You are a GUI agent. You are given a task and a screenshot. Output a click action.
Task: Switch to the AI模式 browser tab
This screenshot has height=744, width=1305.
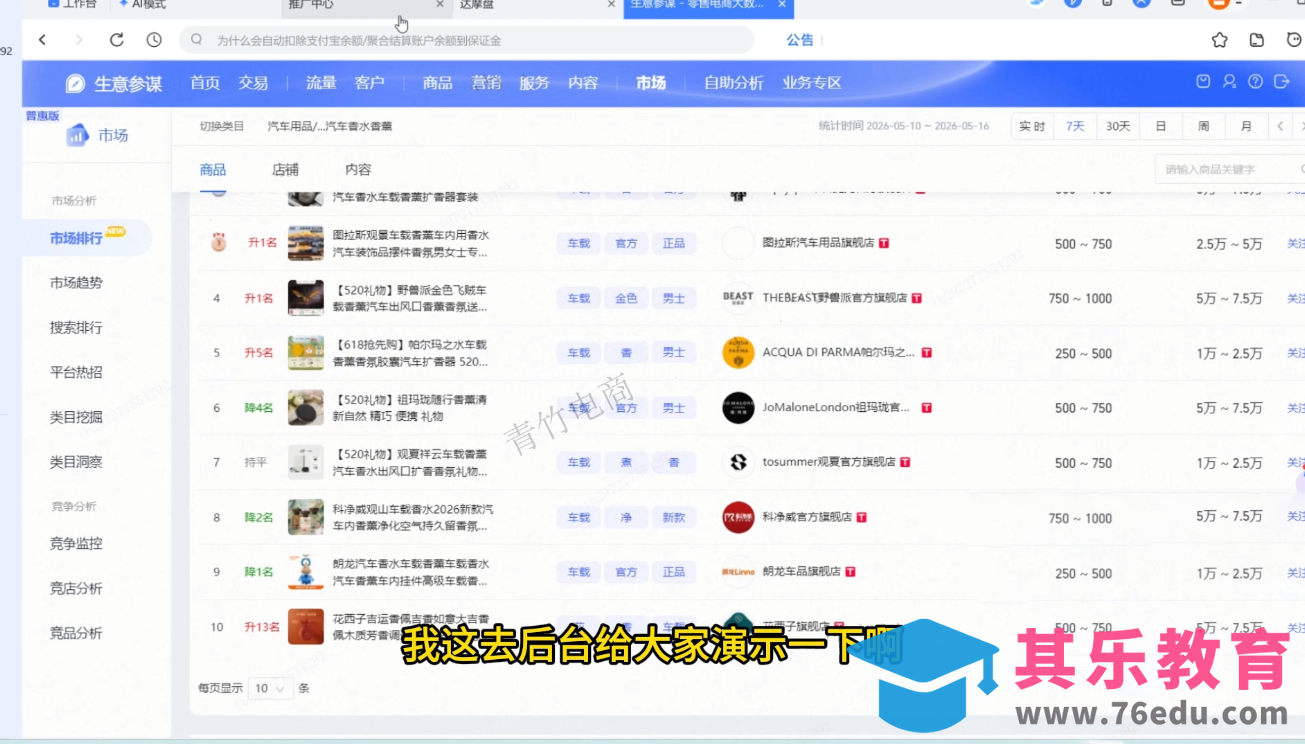pyautogui.click(x=143, y=5)
